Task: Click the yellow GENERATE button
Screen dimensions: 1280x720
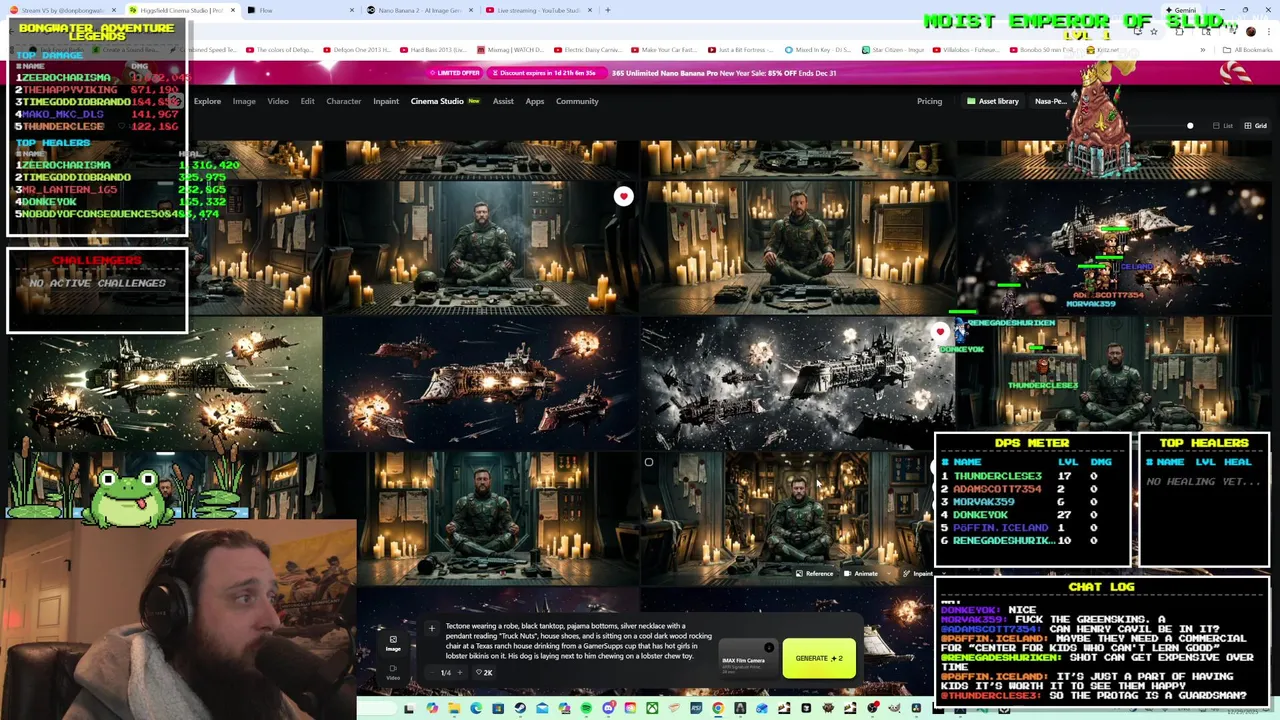Action: click(819, 658)
